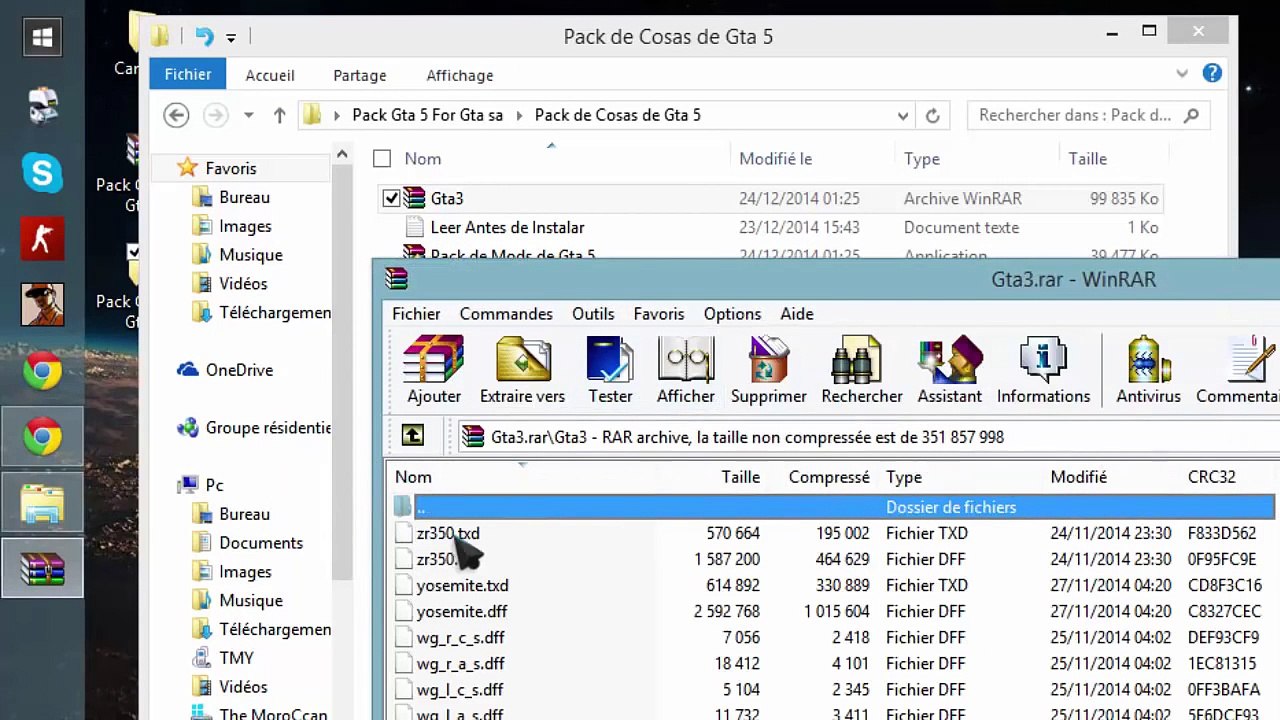
Task: Uncheck the Gta3 archive checkbox
Action: pyautogui.click(x=391, y=198)
